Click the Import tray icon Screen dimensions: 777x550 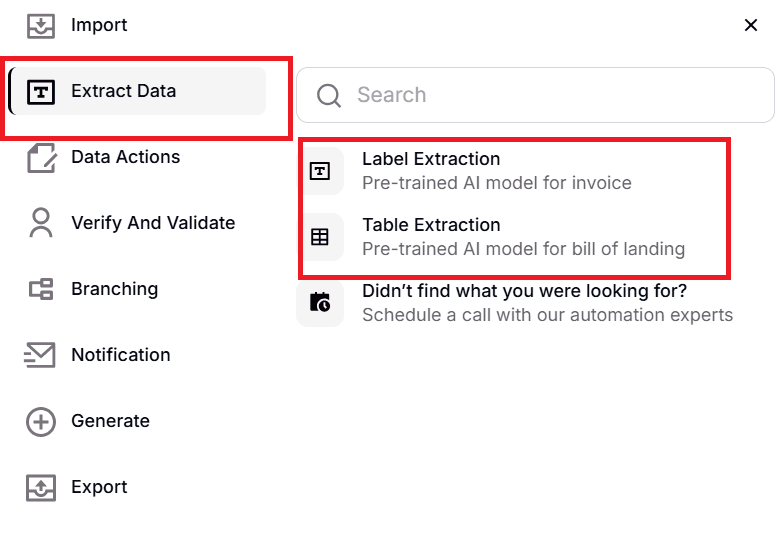41,25
